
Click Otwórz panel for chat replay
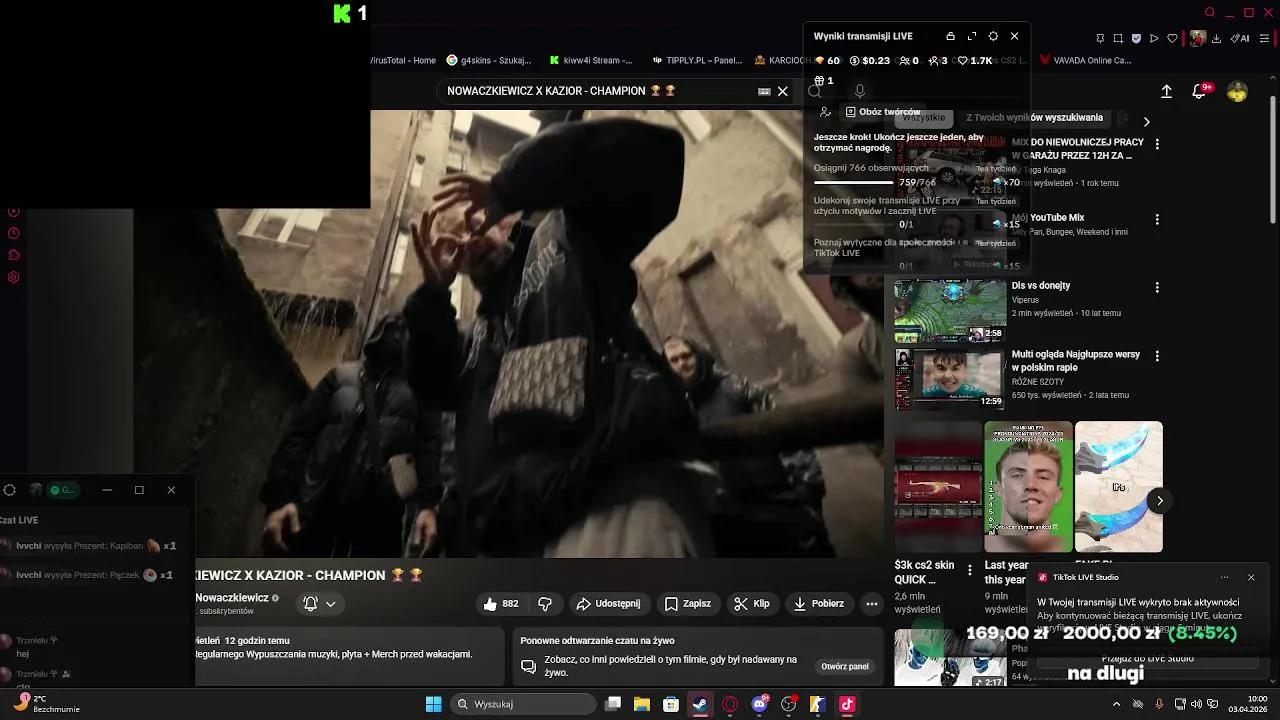click(x=845, y=666)
